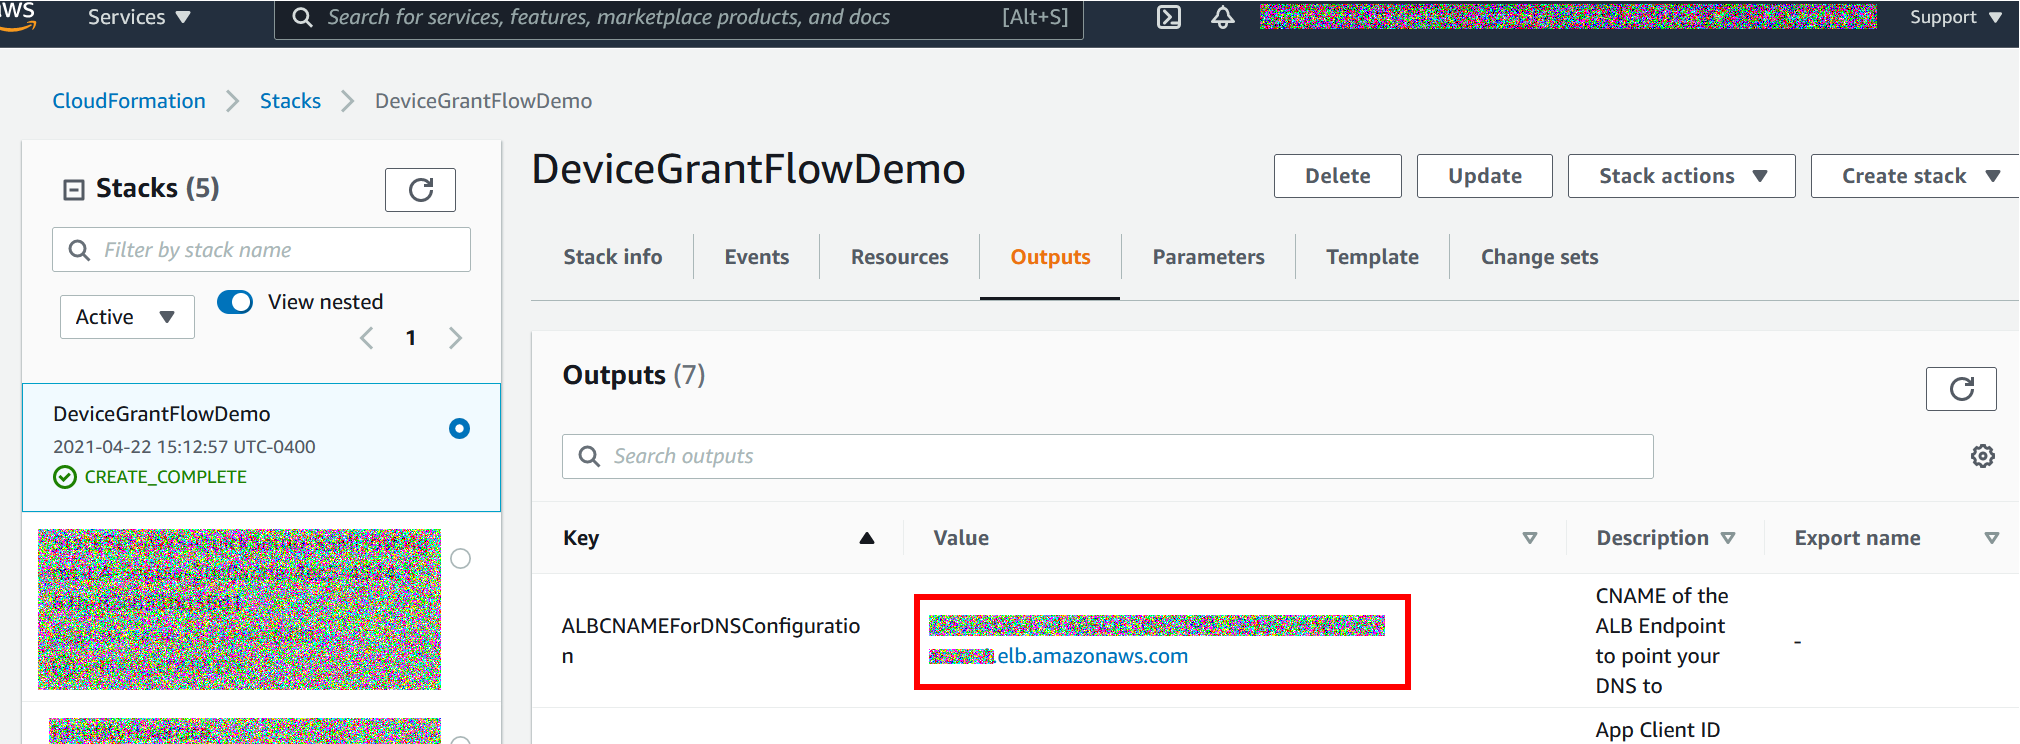Sort outputs by Key ascending arrow
Image resolution: width=2020 pixels, height=744 pixels.
867,538
